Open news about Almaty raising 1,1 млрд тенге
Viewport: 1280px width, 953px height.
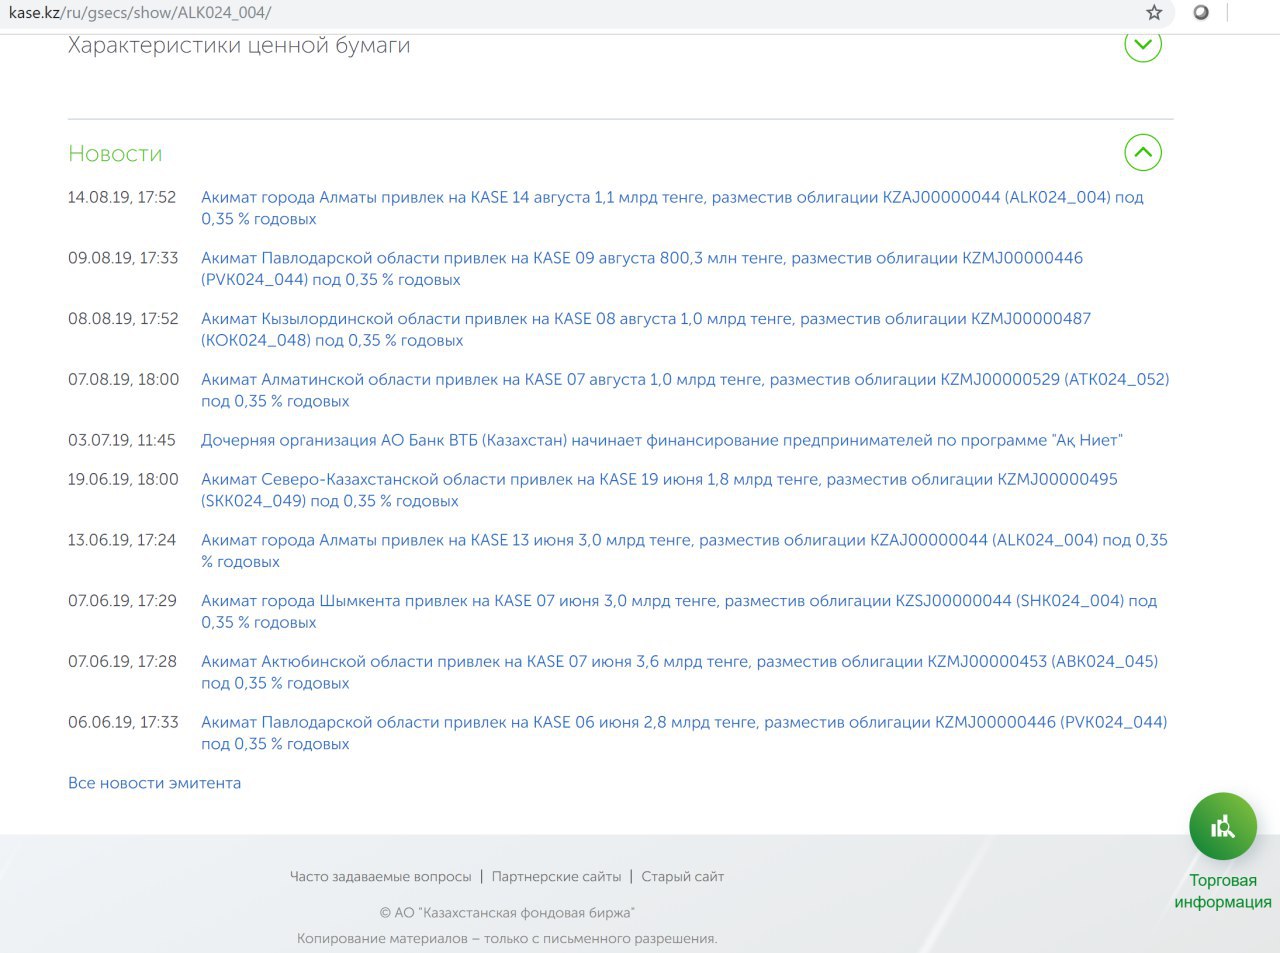(x=672, y=208)
